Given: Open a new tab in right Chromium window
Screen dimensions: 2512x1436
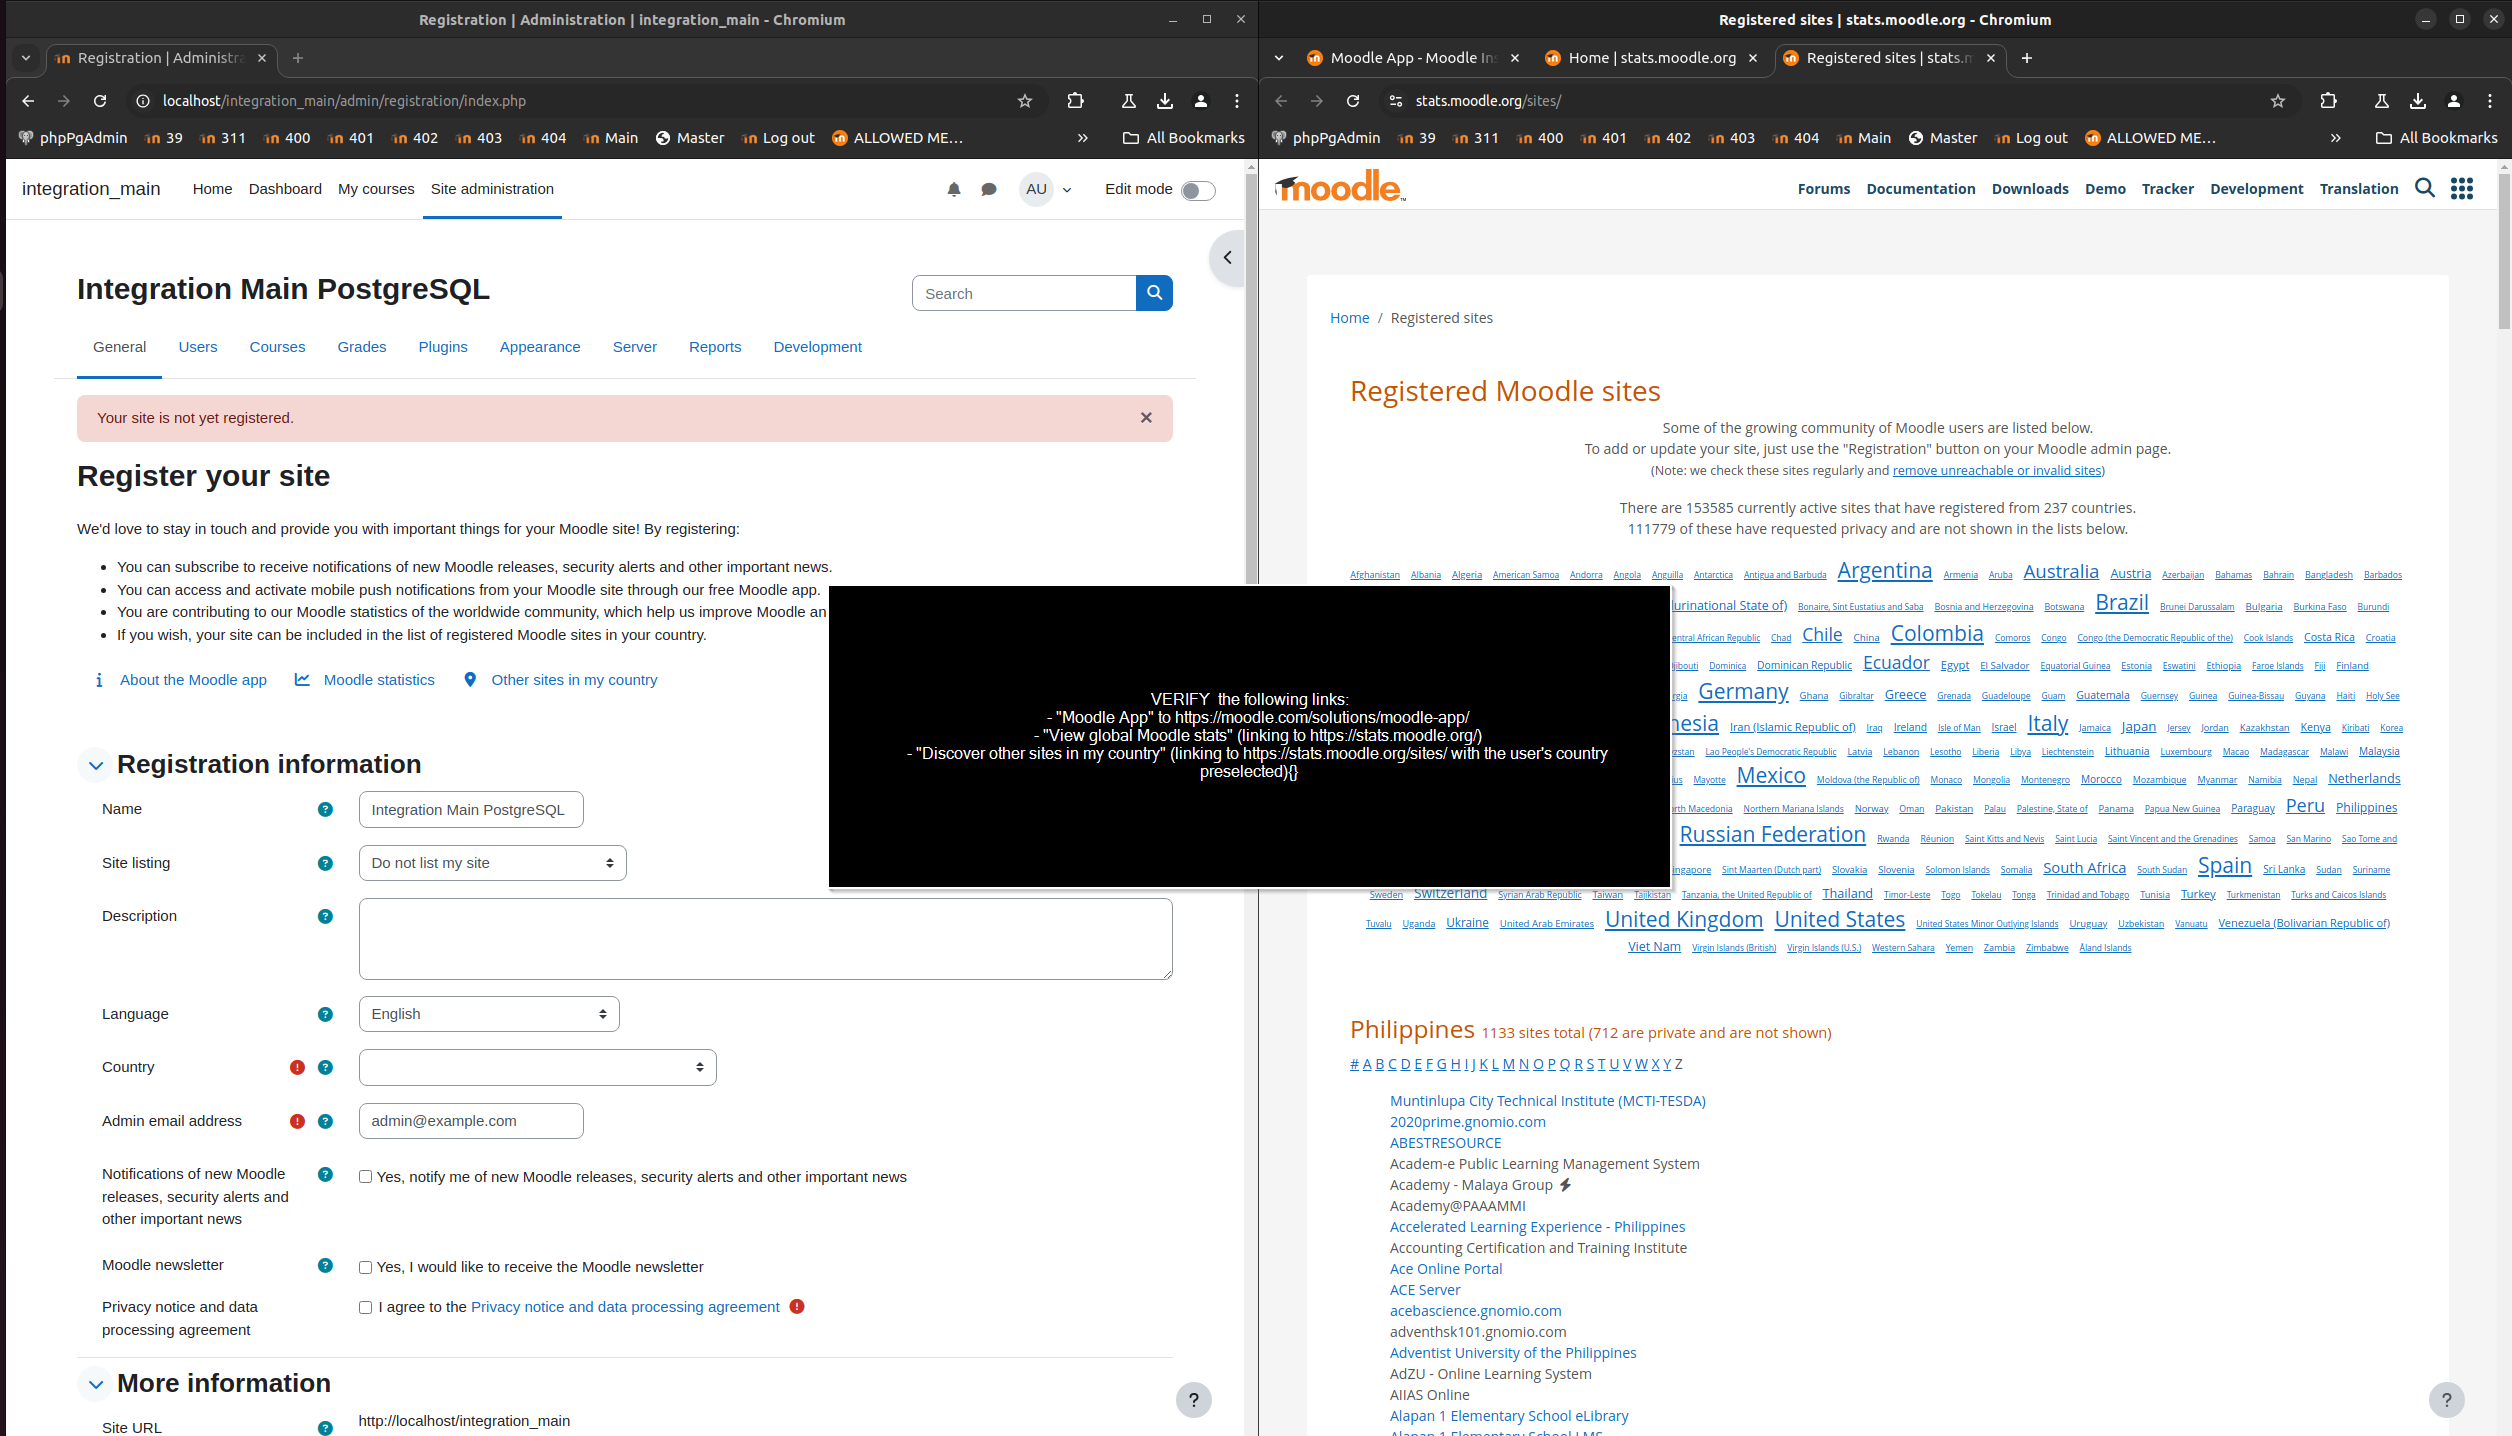Looking at the screenshot, I should (2026, 58).
